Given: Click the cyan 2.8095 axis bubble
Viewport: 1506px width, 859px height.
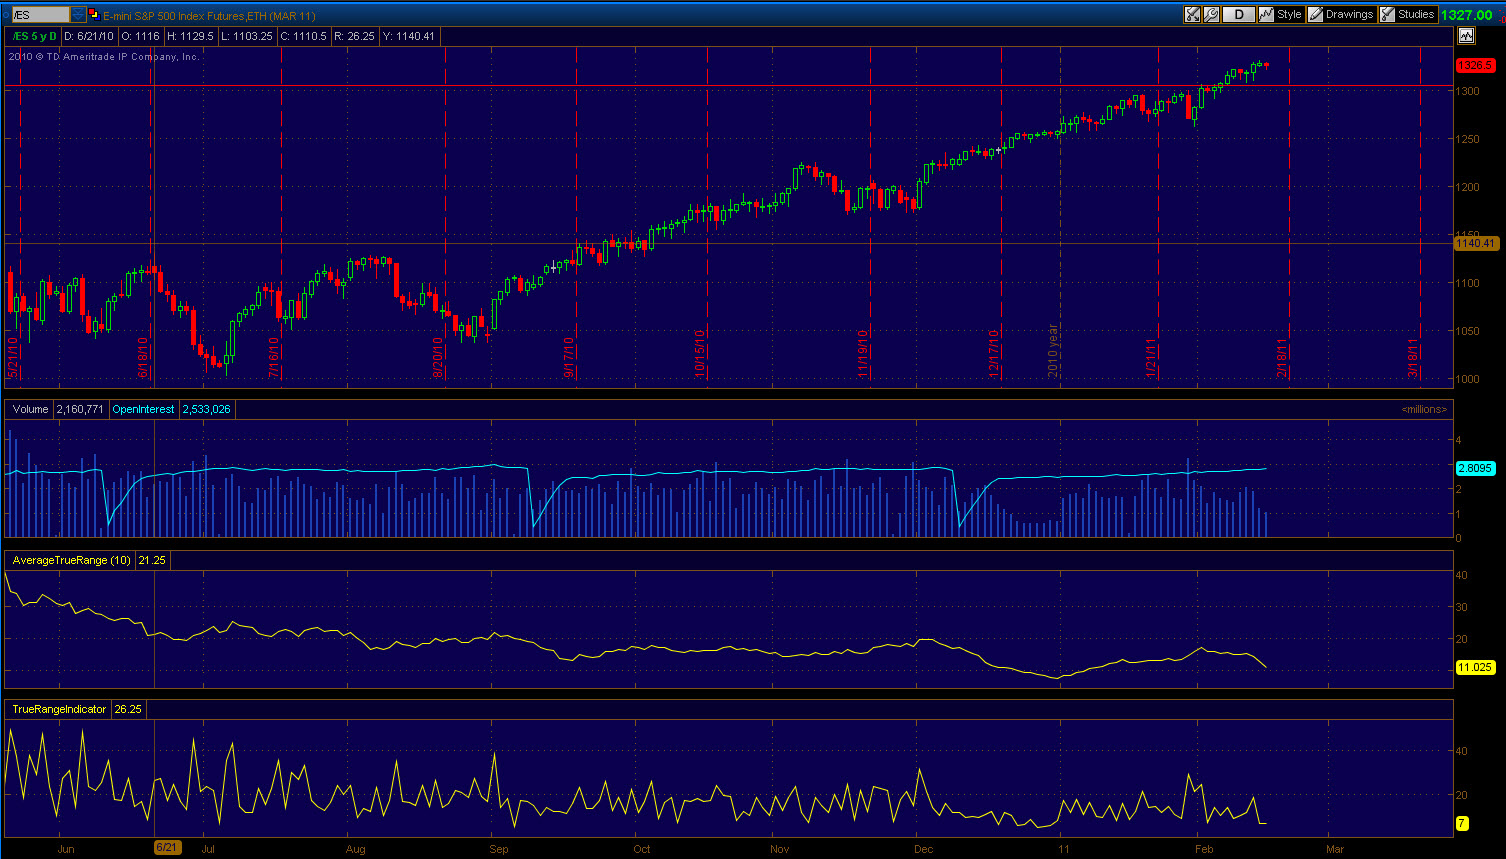Looking at the screenshot, I should coord(1475,468).
